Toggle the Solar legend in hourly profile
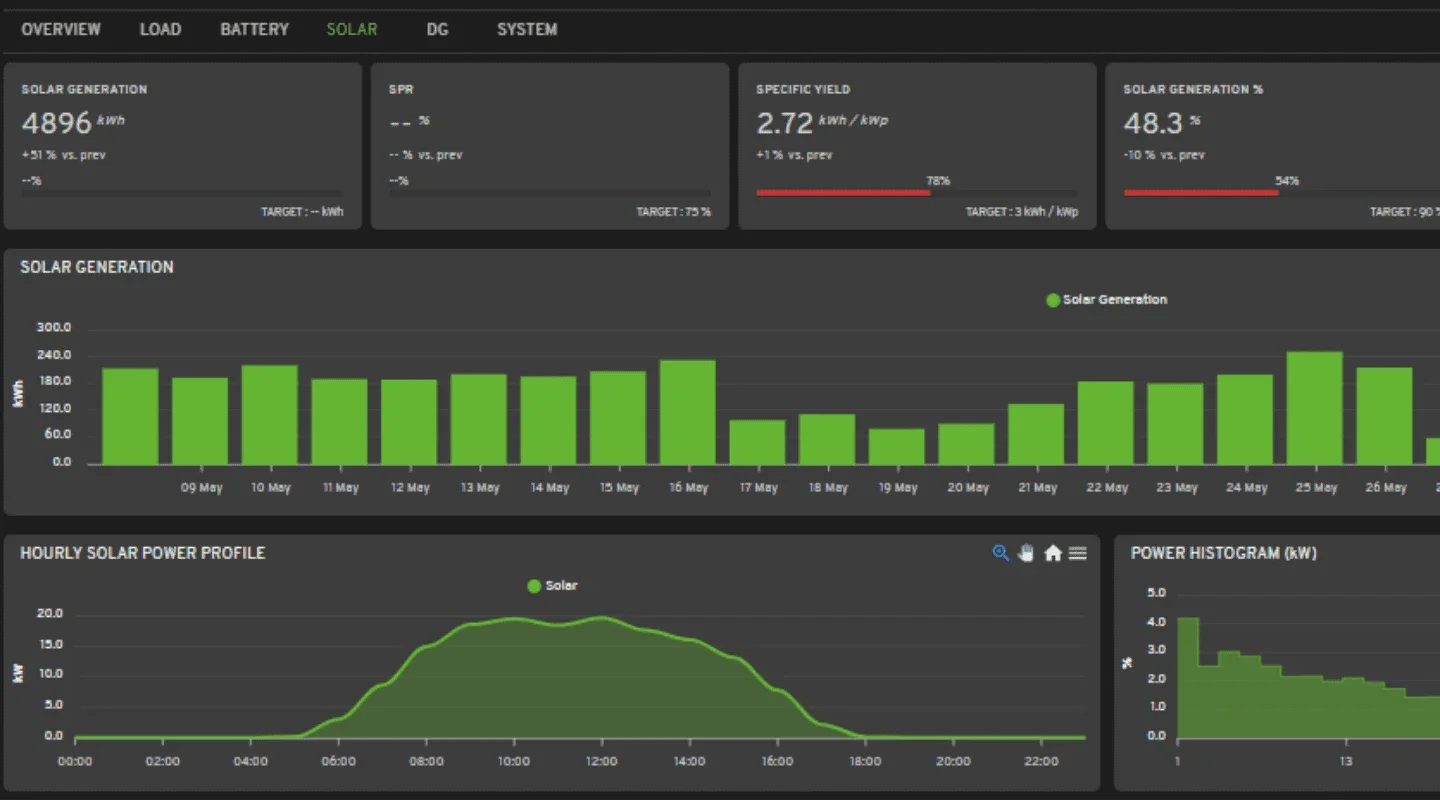This screenshot has width=1440, height=800. 552,586
